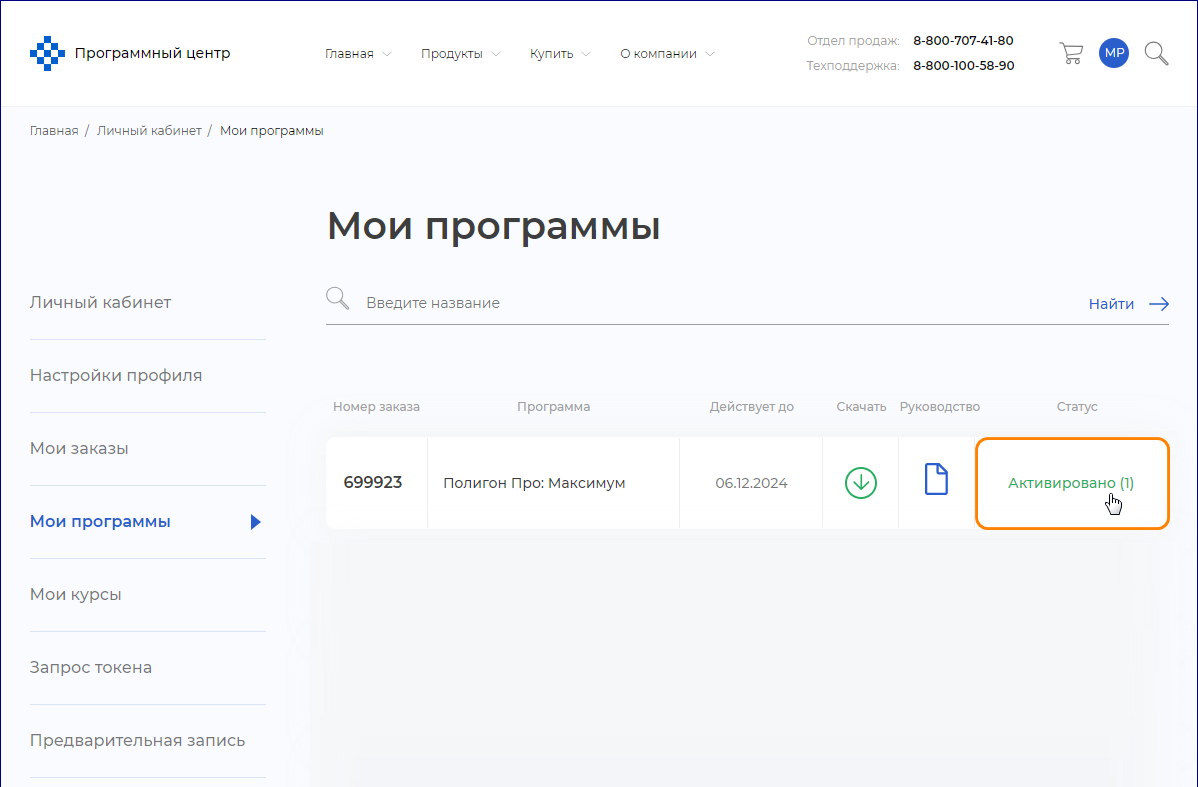1198x787 pixels.
Task: Click the Программный центр logo icon
Action: (47, 54)
